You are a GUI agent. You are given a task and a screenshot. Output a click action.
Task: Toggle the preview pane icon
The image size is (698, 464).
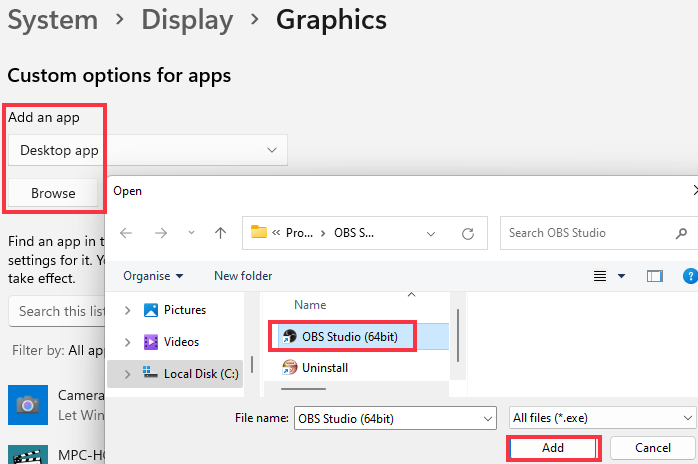coord(655,276)
